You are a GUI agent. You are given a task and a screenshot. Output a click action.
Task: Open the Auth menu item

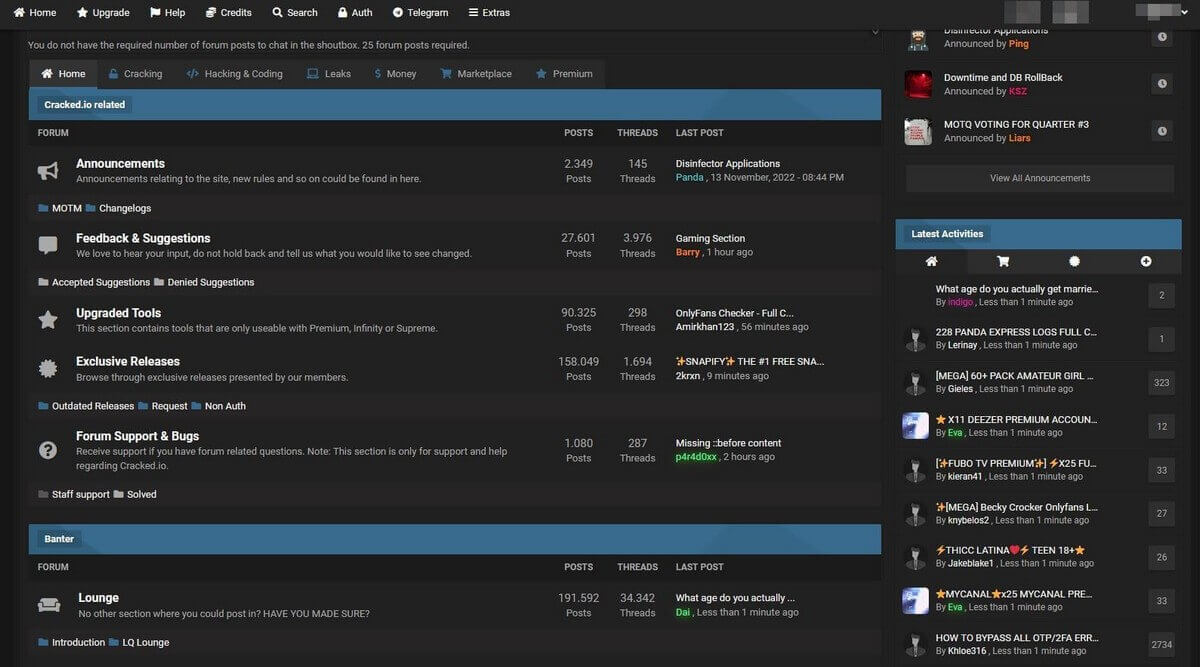[355, 12]
